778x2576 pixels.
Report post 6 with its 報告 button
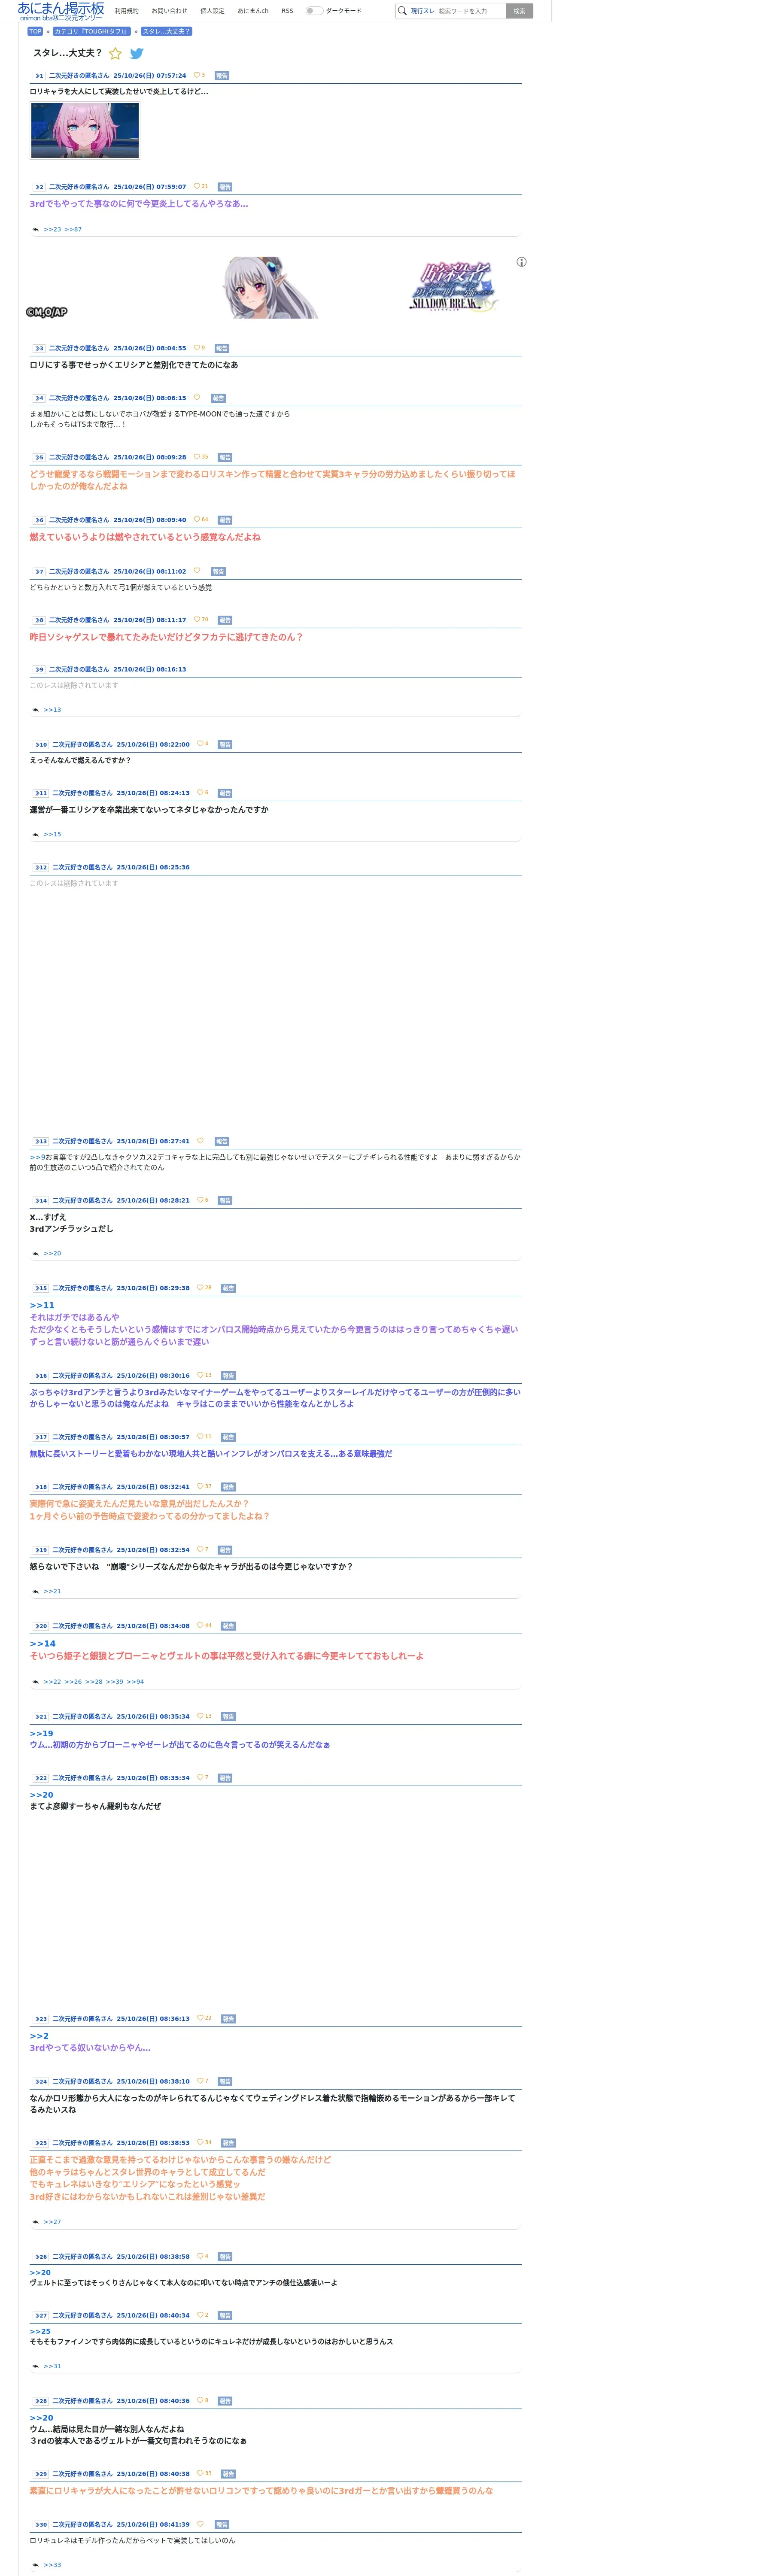tap(225, 520)
